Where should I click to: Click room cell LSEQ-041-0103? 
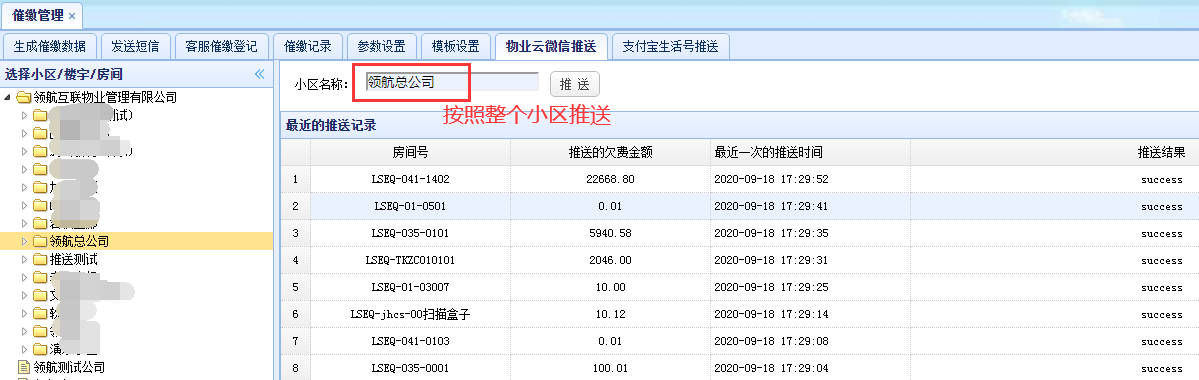point(411,341)
